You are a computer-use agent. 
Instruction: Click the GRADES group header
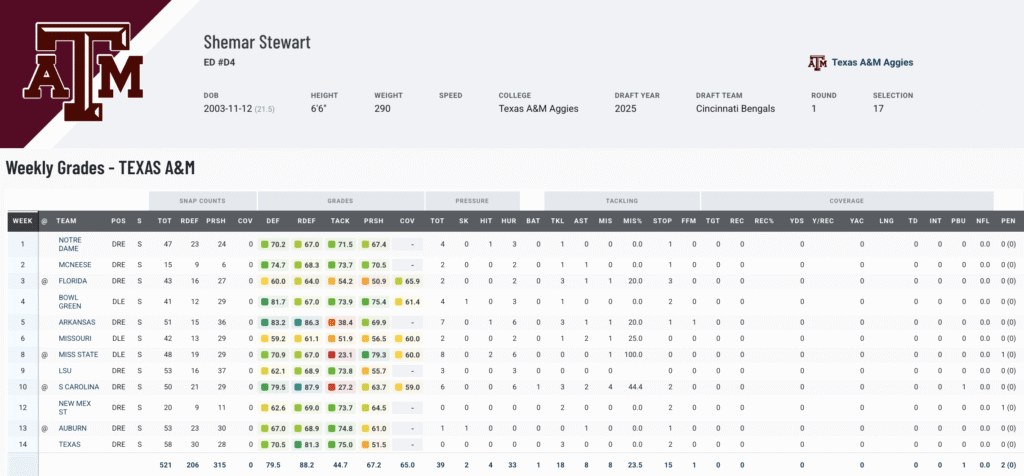point(340,201)
